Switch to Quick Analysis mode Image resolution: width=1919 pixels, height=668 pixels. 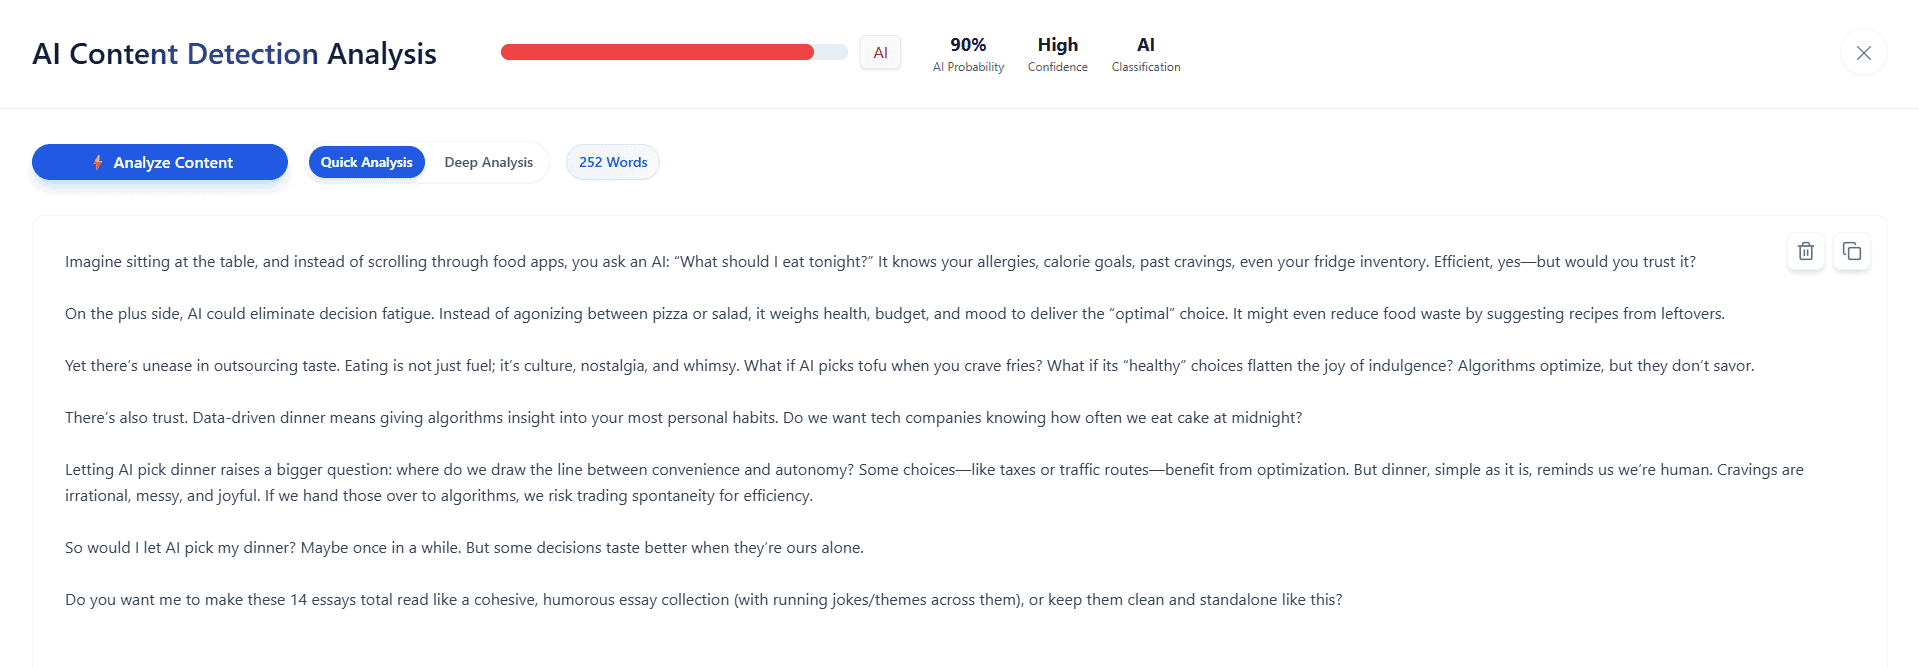click(367, 162)
